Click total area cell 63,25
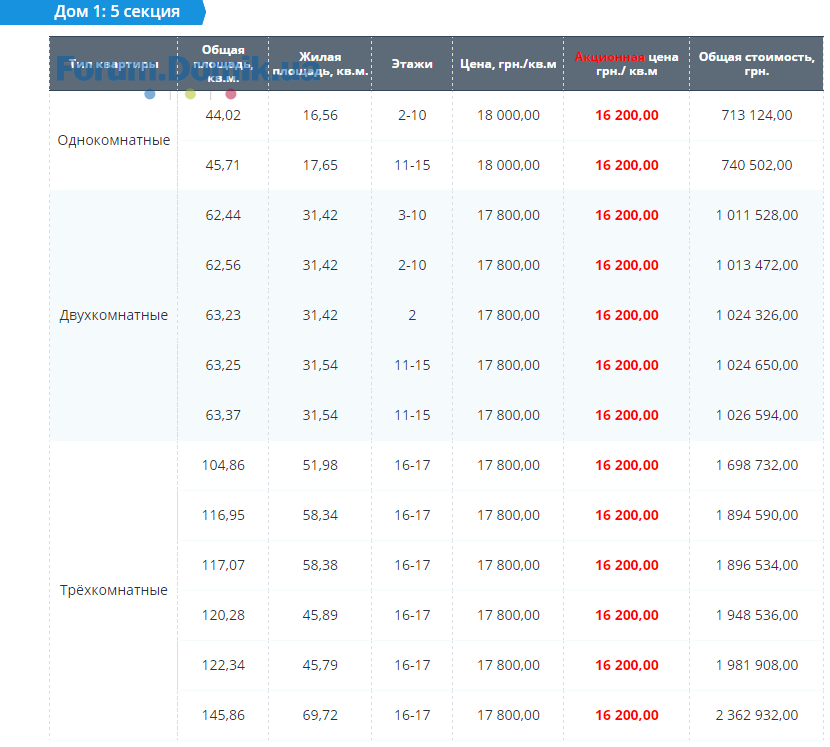Screen dimensions: 830x747 [x=223, y=365]
